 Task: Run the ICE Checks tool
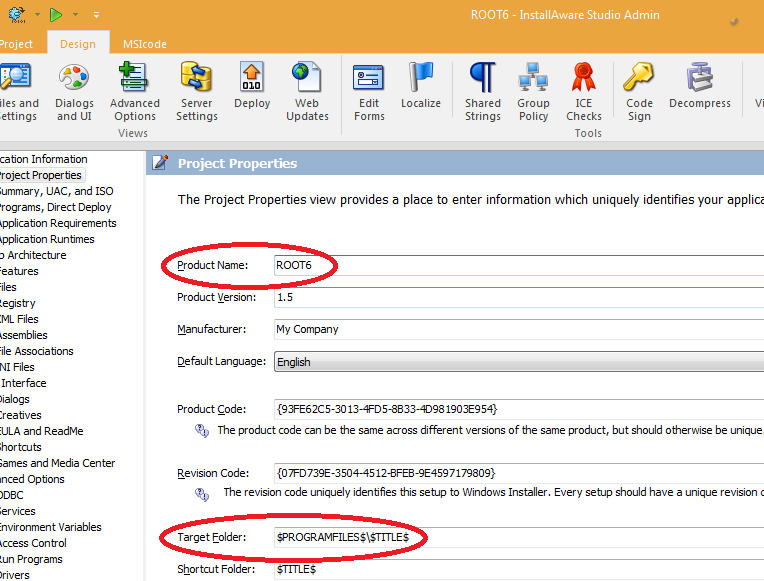583,92
